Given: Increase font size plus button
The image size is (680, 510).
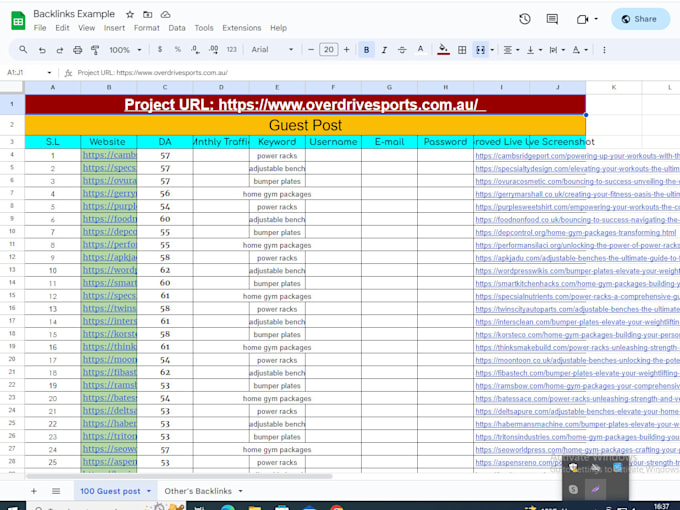Looking at the screenshot, I should tap(347, 49).
